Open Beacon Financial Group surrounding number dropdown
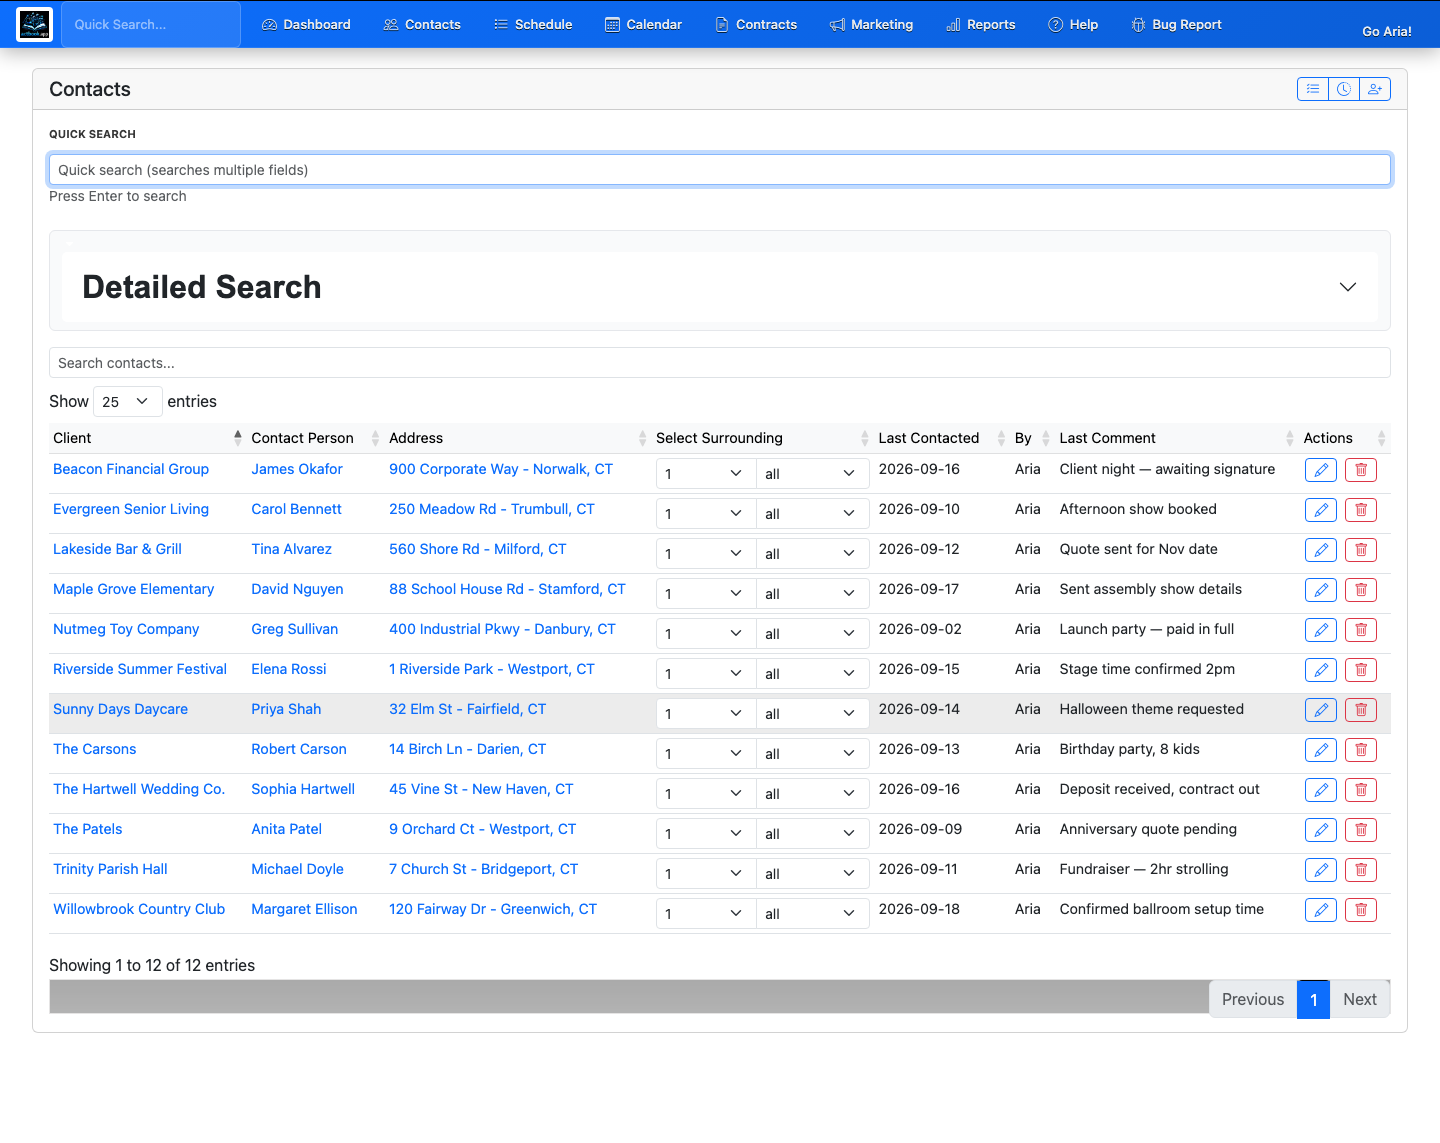The image size is (1440, 1143). click(x=706, y=473)
